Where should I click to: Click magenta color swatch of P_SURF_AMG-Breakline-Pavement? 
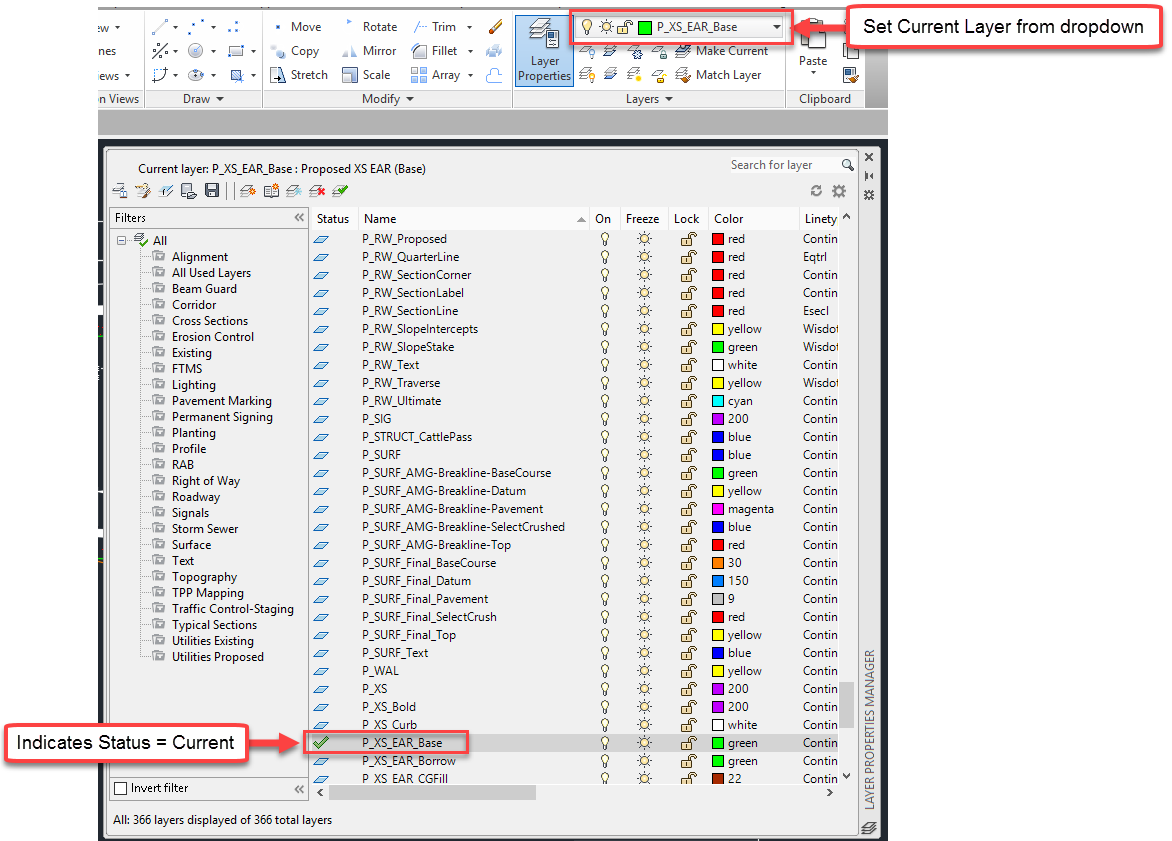[x=718, y=509]
